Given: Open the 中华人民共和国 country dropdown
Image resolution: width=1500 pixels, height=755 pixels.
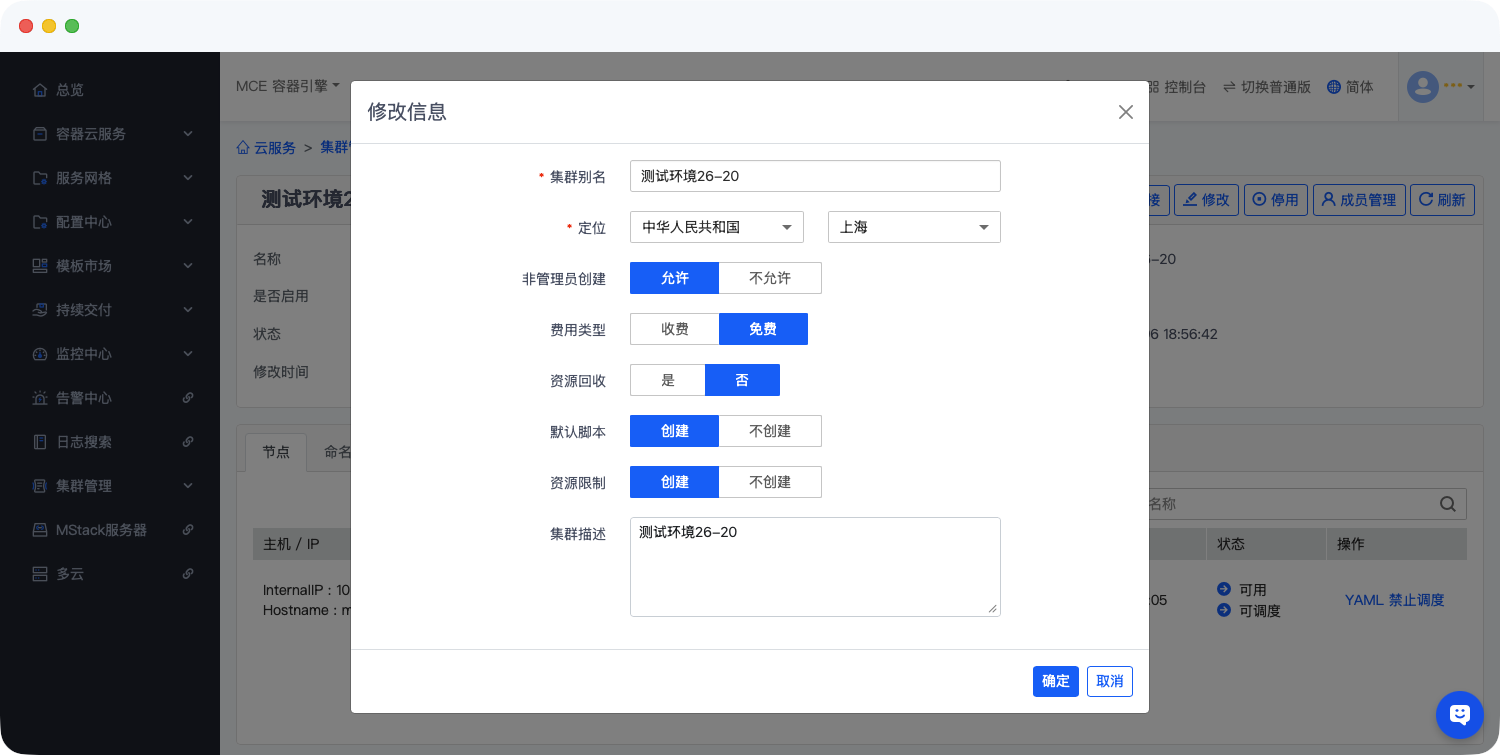Looking at the screenshot, I should (716, 227).
